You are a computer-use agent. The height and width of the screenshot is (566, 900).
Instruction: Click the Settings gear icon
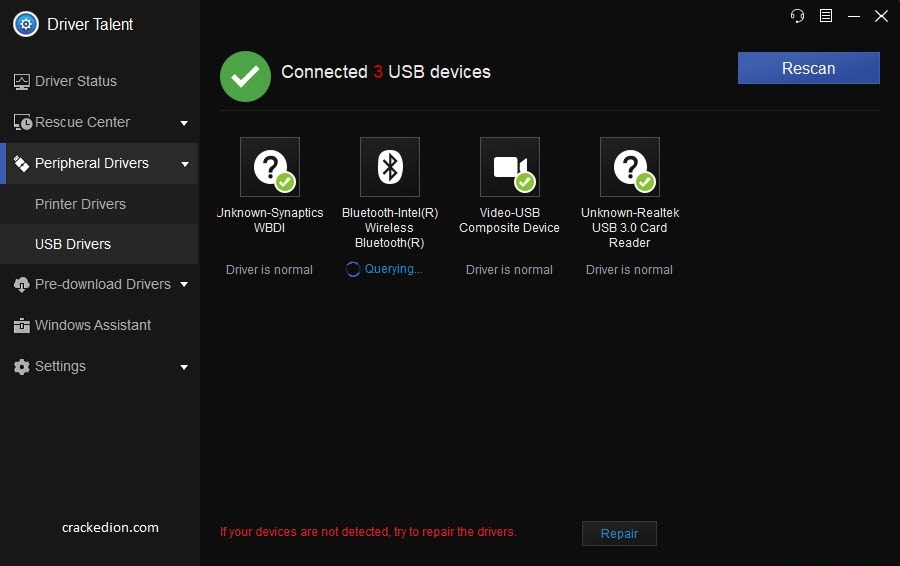[22, 367]
